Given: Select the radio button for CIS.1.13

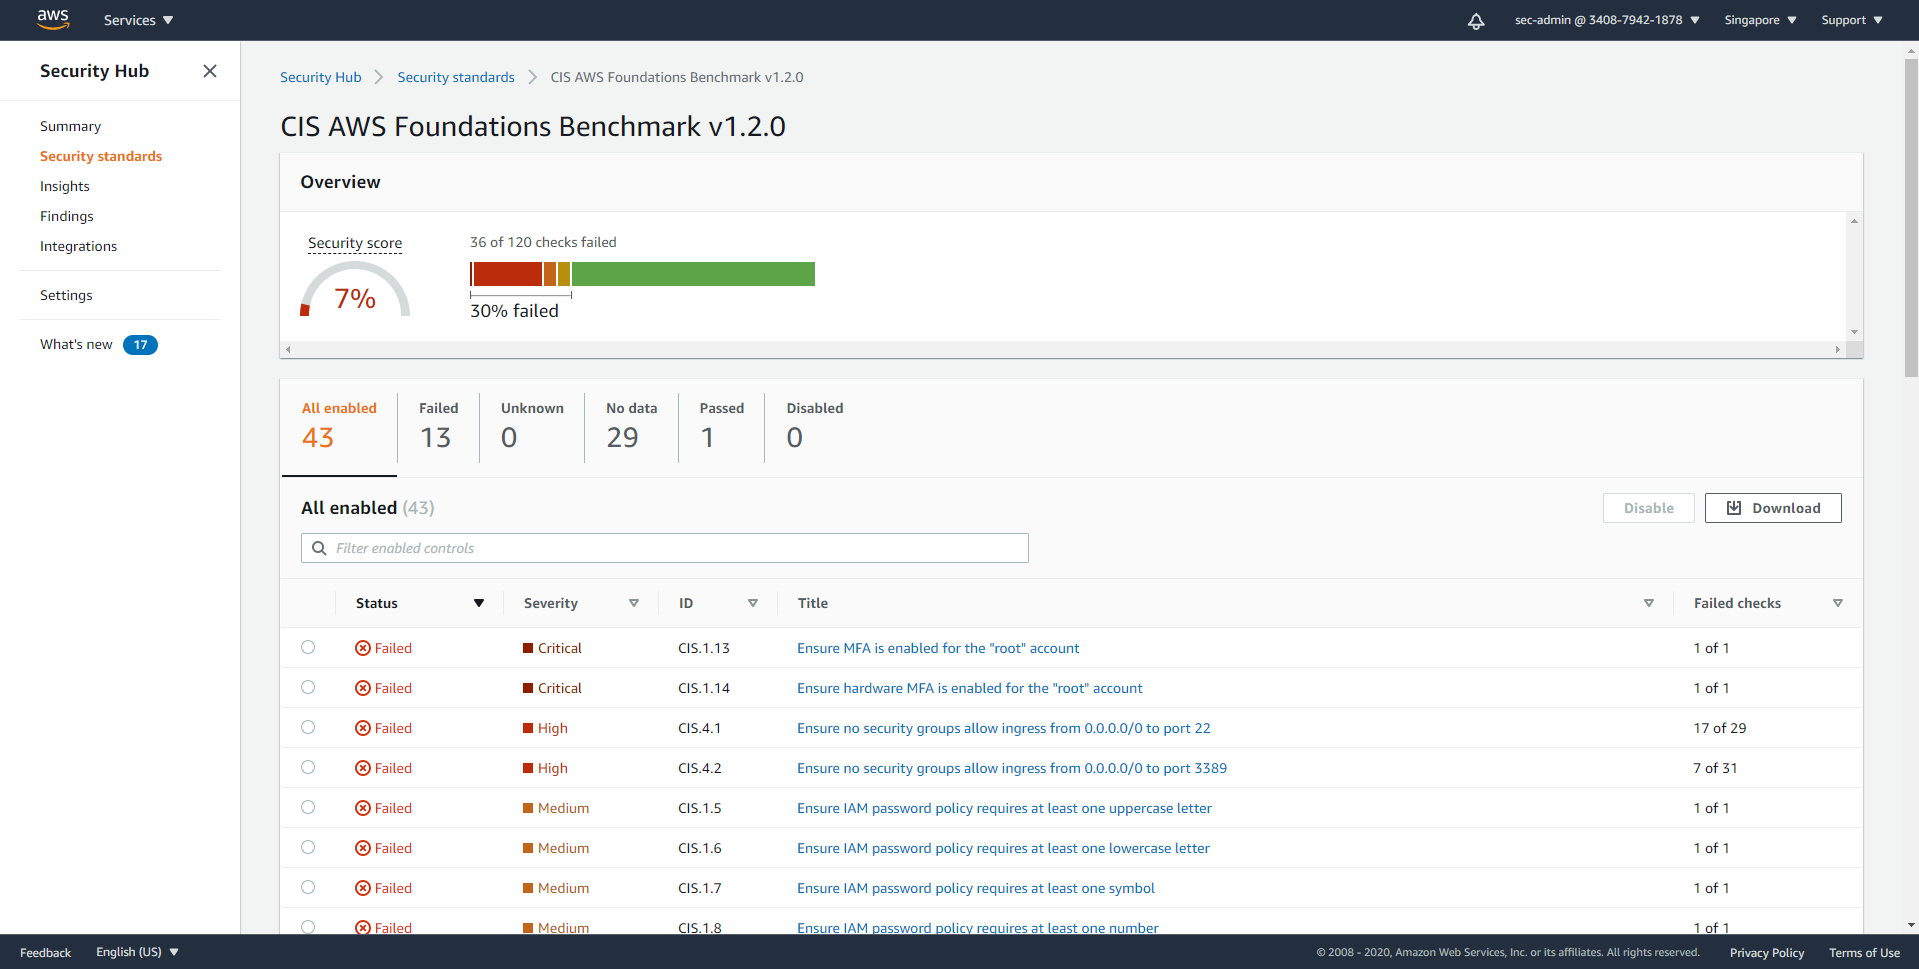Looking at the screenshot, I should click(x=308, y=647).
